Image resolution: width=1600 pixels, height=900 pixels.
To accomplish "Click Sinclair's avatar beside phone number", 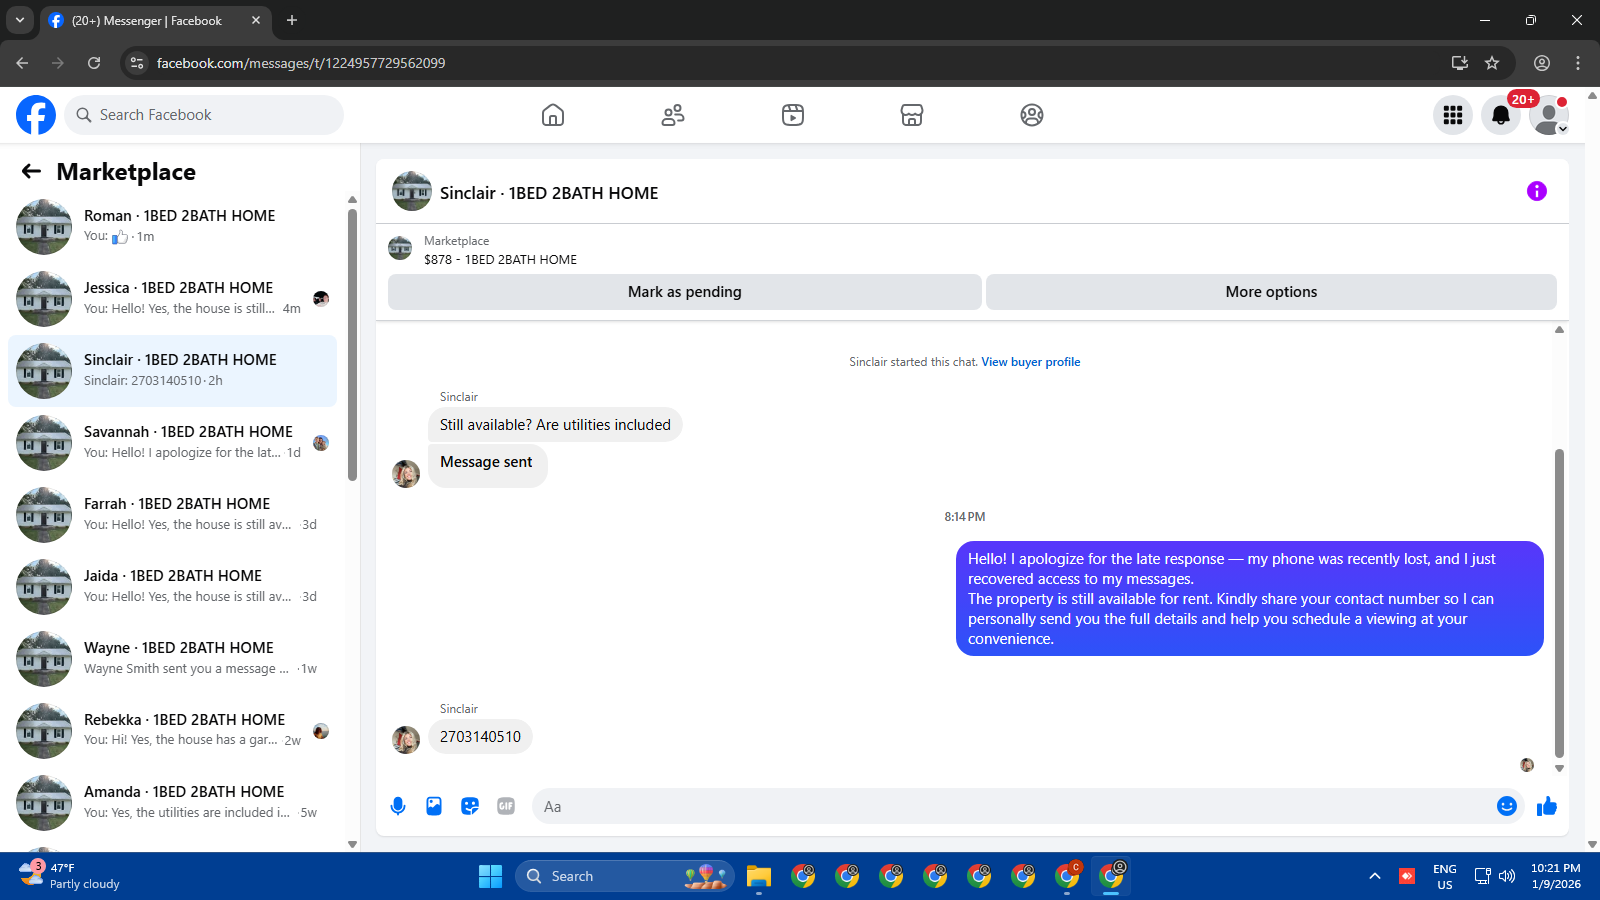I will [x=406, y=740].
